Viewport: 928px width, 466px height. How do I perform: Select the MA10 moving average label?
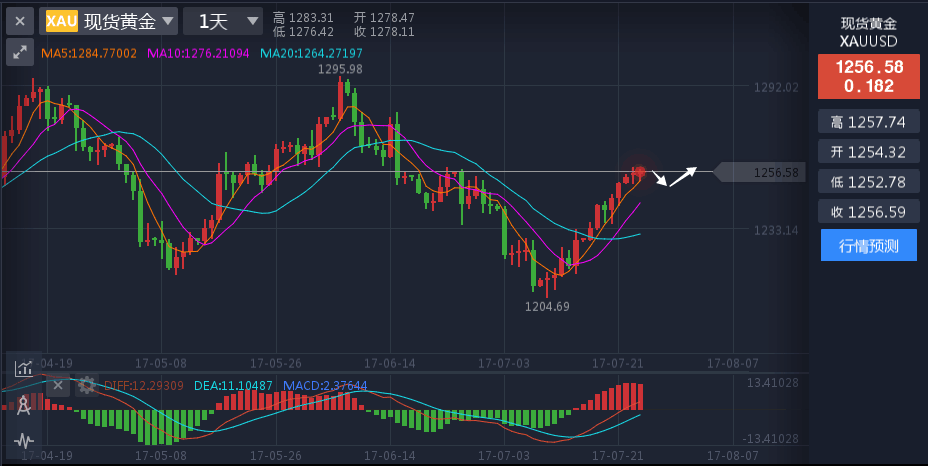point(200,53)
